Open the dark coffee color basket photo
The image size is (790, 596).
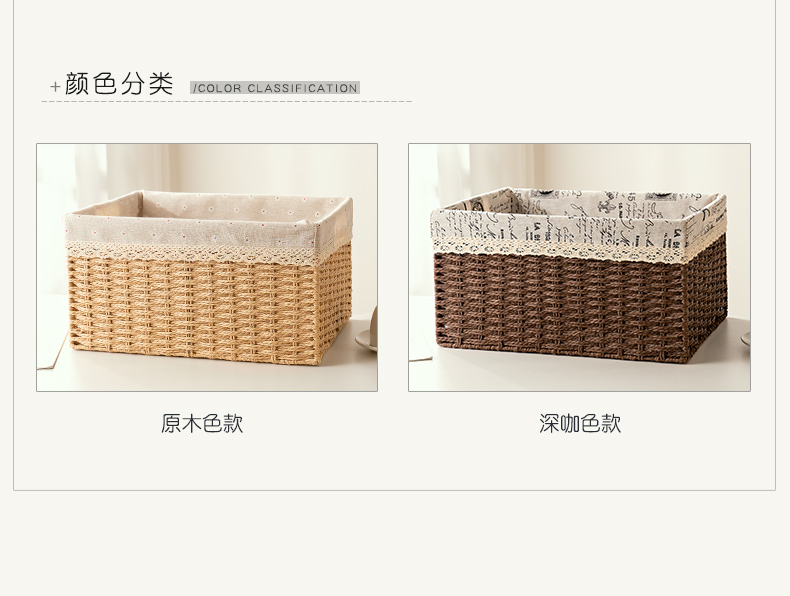[x=579, y=267]
